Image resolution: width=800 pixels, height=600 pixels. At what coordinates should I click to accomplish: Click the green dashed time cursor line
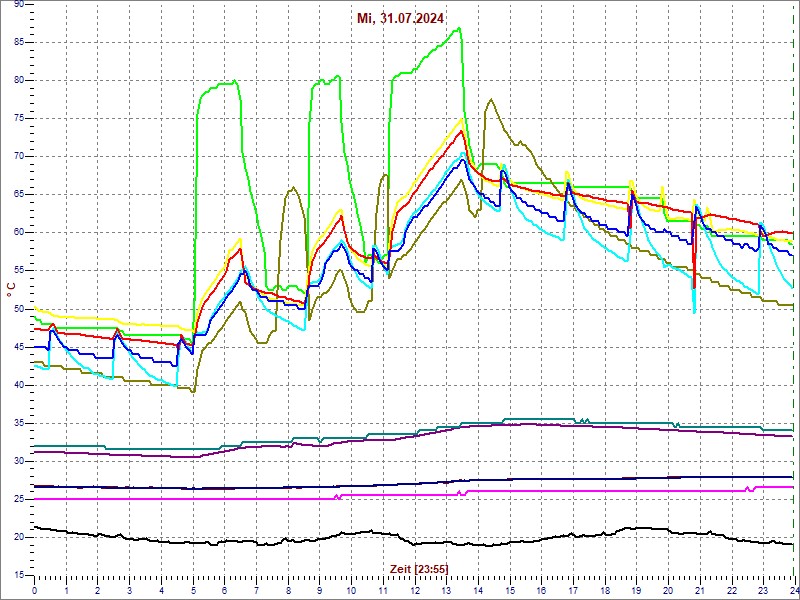(x=795, y=289)
